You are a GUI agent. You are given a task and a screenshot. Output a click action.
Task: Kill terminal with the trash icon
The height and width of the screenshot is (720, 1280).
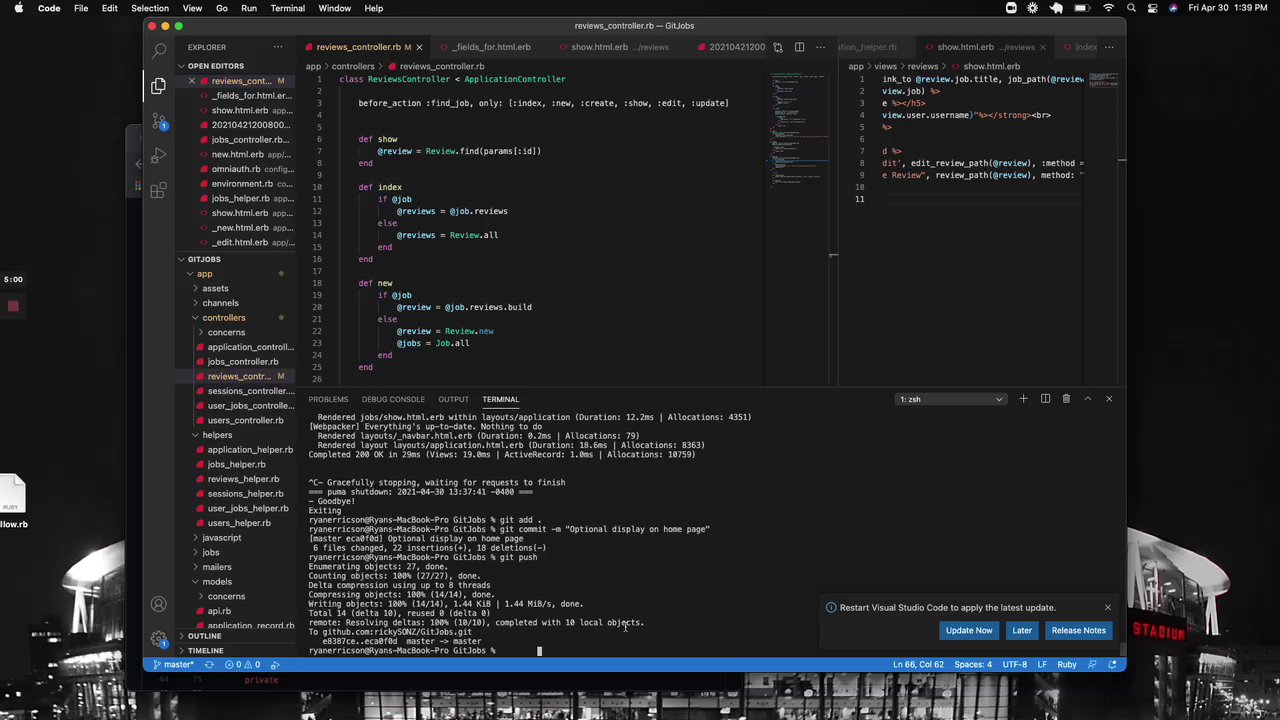point(1066,399)
